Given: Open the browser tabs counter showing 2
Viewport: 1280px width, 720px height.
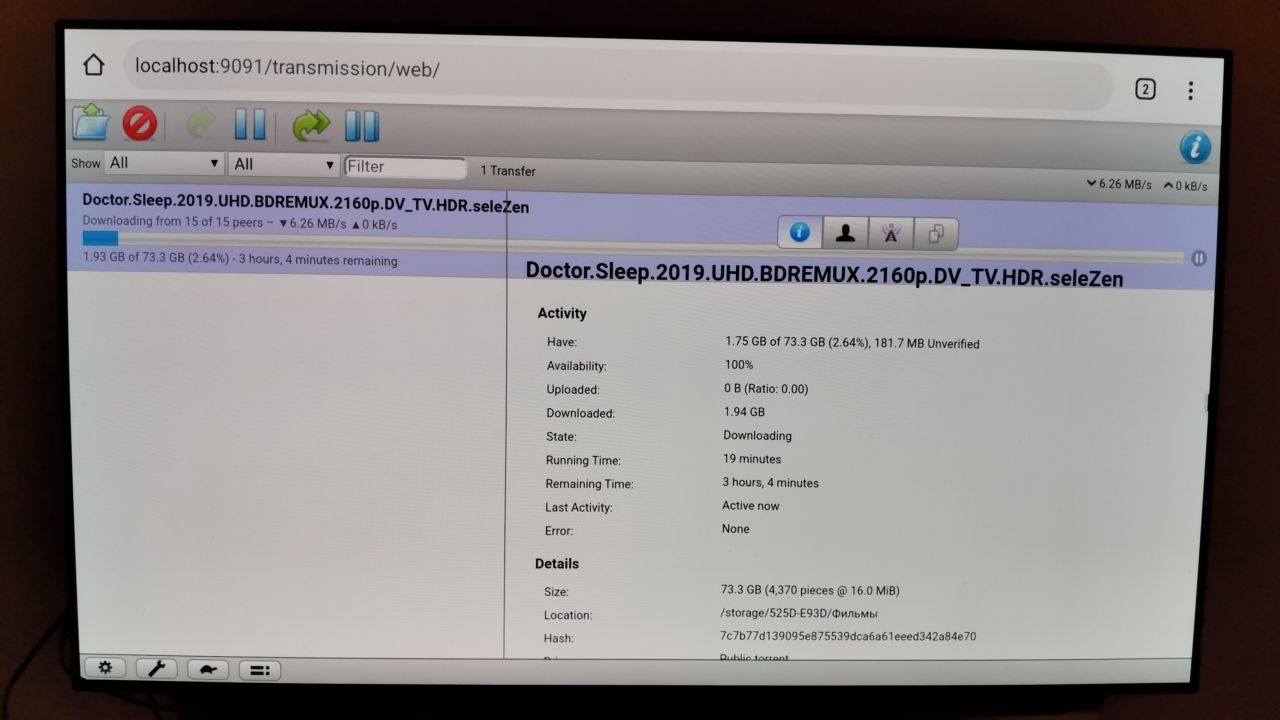Looking at the screenshot, I should (1145, 89).
